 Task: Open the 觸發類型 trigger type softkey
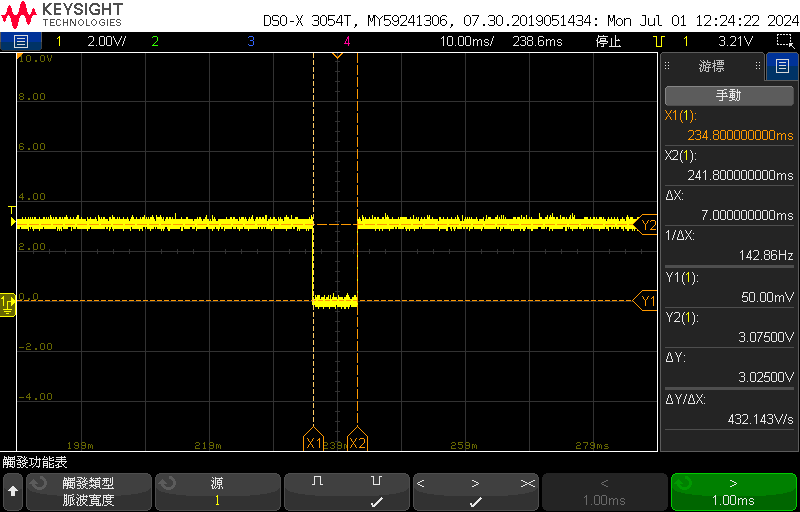88,491
